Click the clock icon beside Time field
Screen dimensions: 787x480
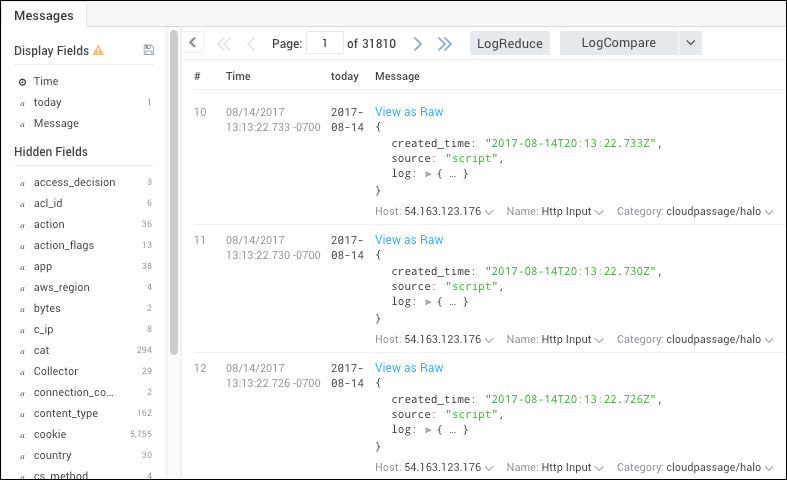(x=22, y=82)
